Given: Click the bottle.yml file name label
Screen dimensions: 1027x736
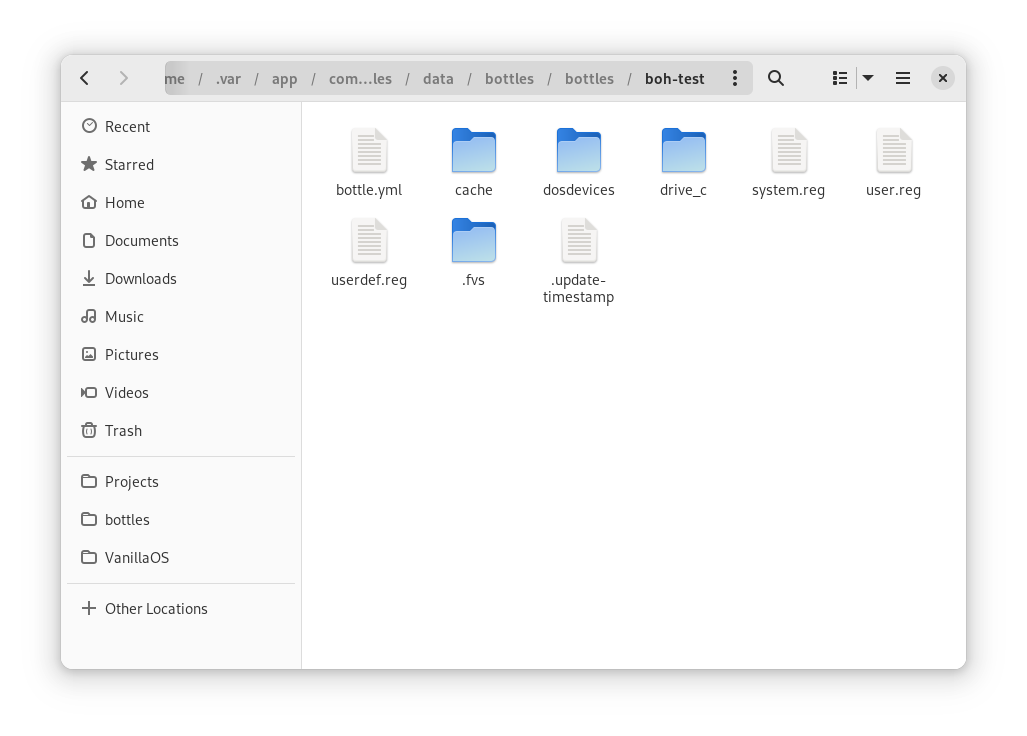Looking at the screenshot, I should (x=369, y=190).
